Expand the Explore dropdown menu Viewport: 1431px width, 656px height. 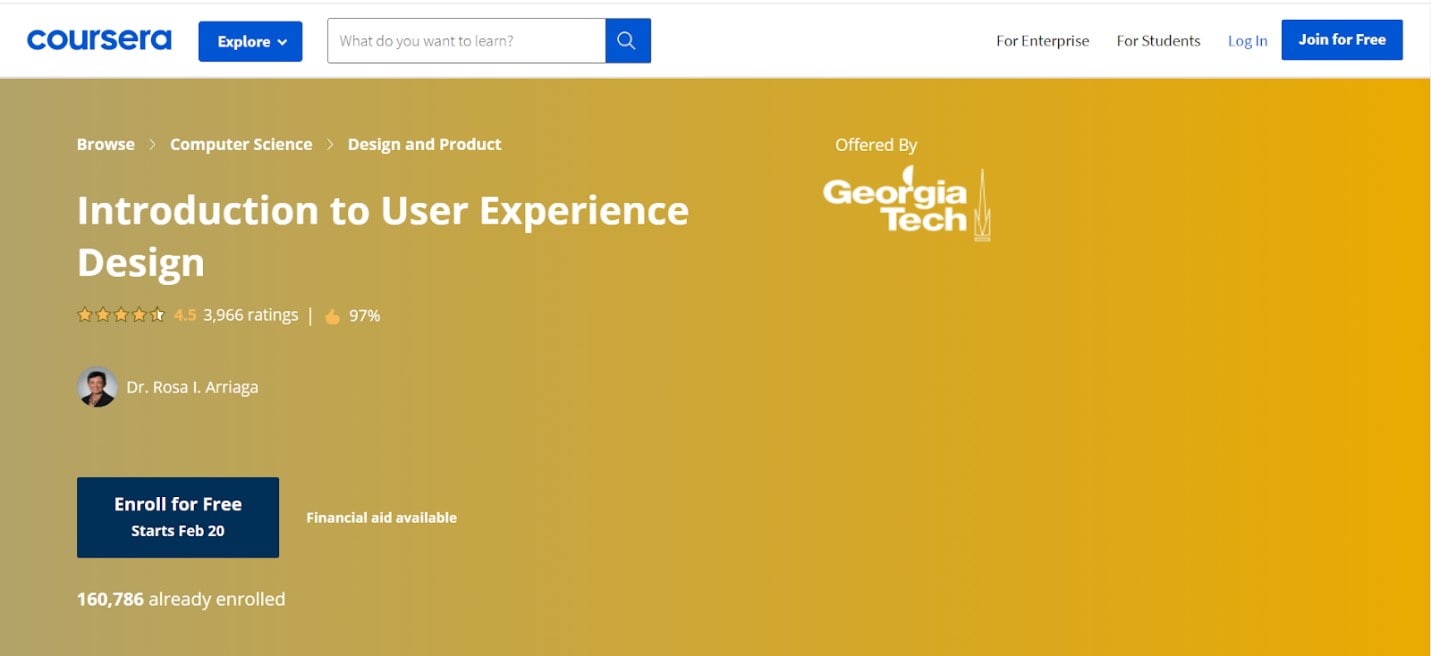250,41
